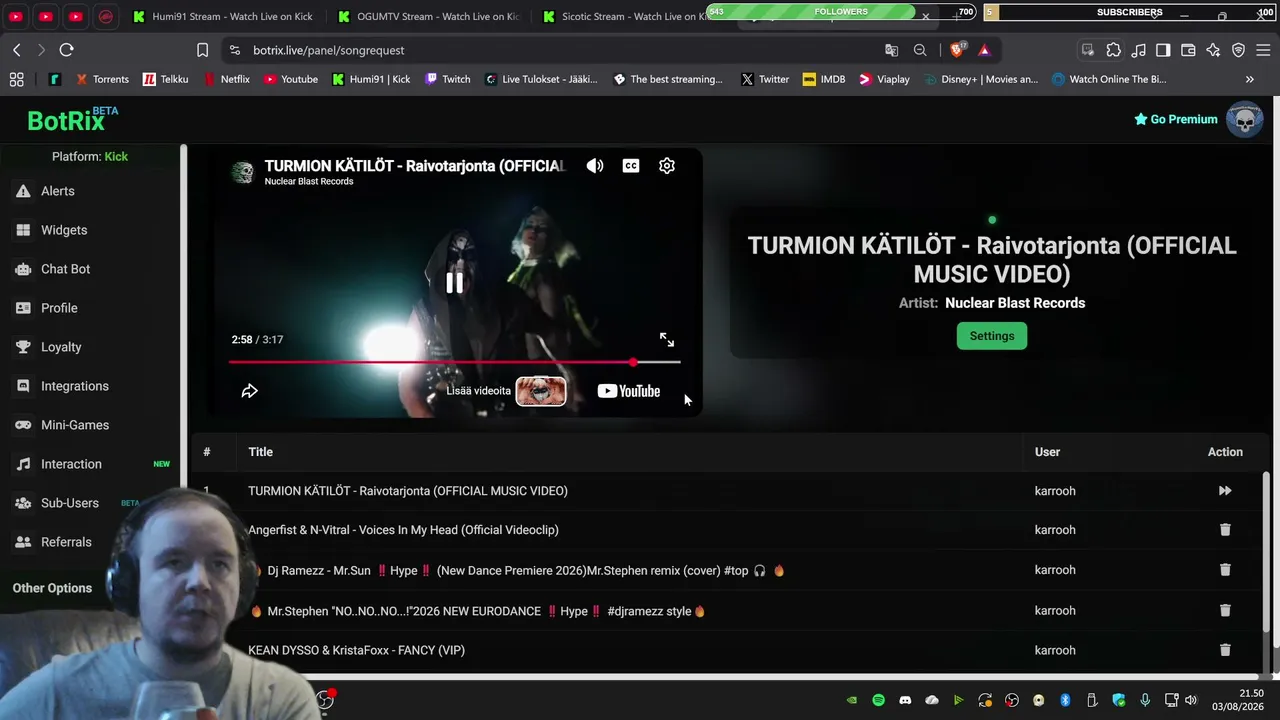Switch to the OGUMTV Stream tab
Image resolution: width=1280 pixels, height=720 pixels.
pos(429,17)
